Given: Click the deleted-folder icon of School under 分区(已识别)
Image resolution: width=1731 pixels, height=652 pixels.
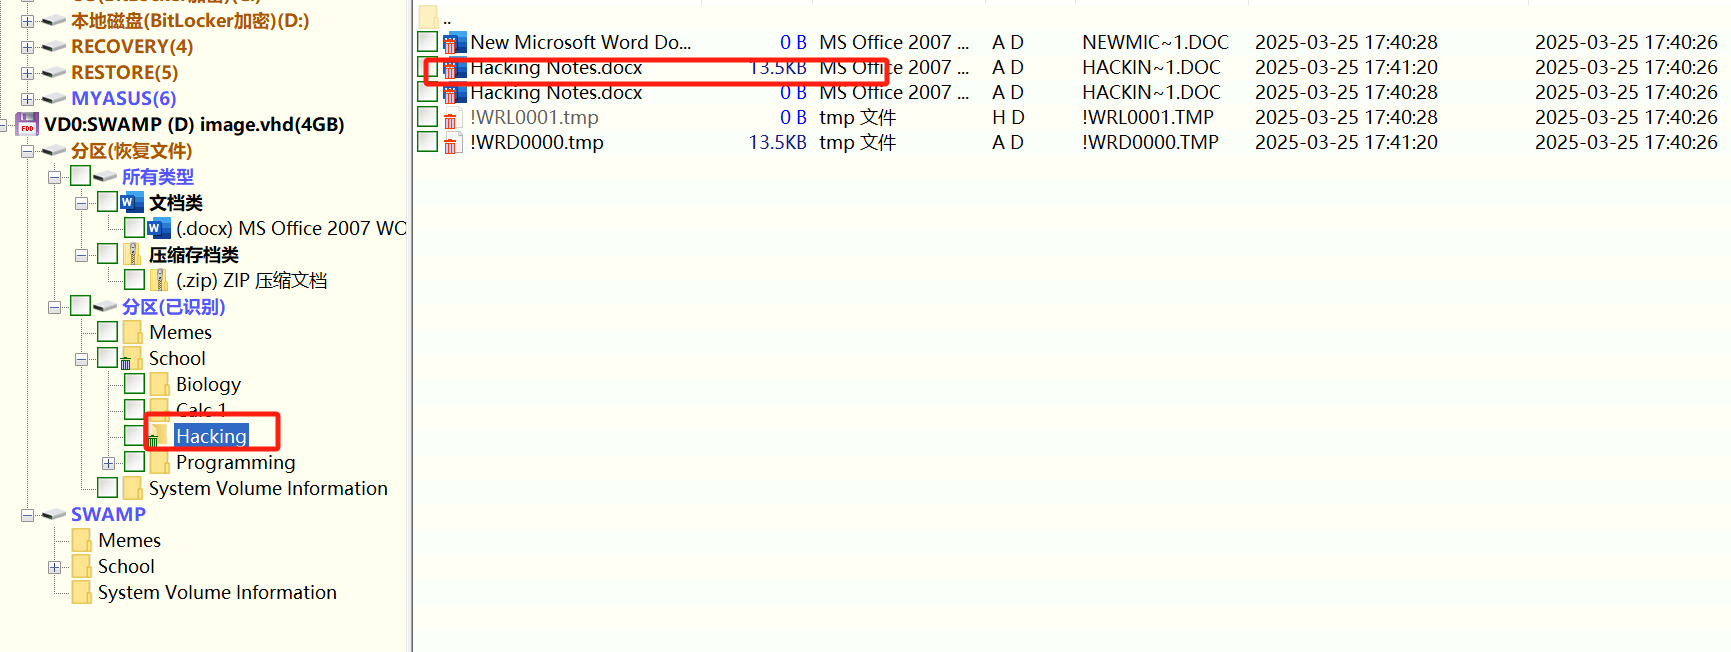Looking at the screenshot, I should click(132, 358).
